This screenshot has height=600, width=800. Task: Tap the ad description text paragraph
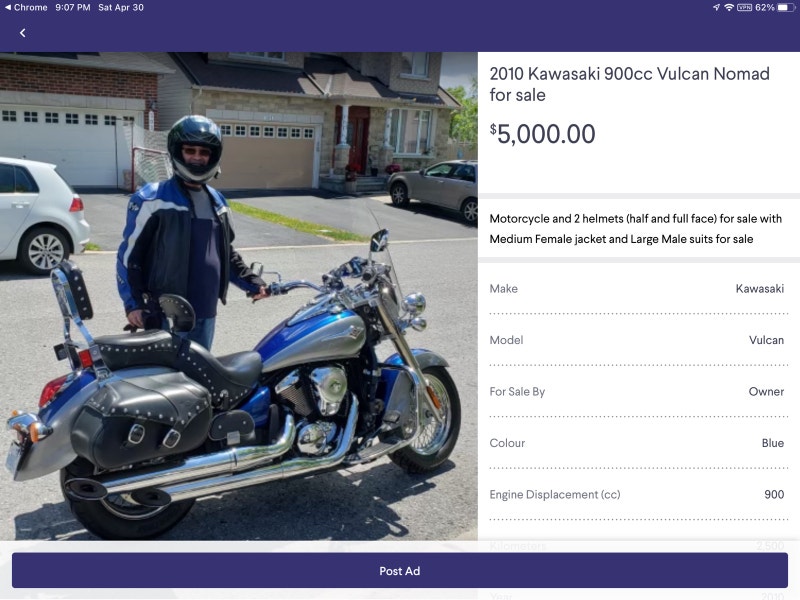point(637,227)
